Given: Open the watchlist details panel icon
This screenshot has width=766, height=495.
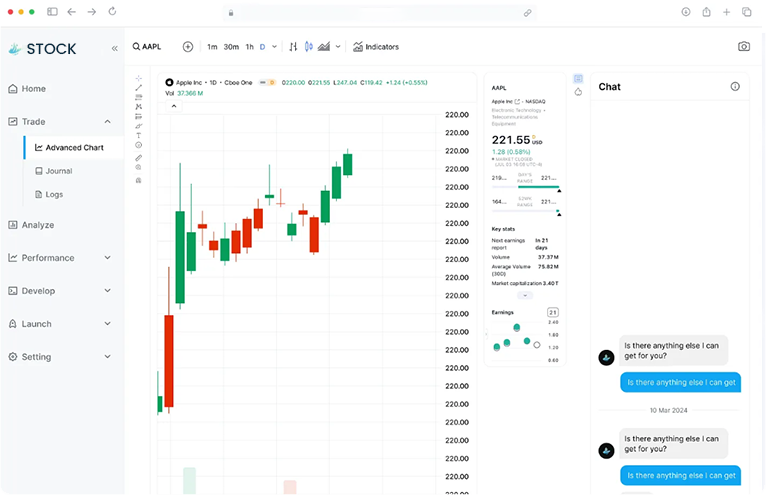Looking at the screenshot, I should (x=578, y=79).
